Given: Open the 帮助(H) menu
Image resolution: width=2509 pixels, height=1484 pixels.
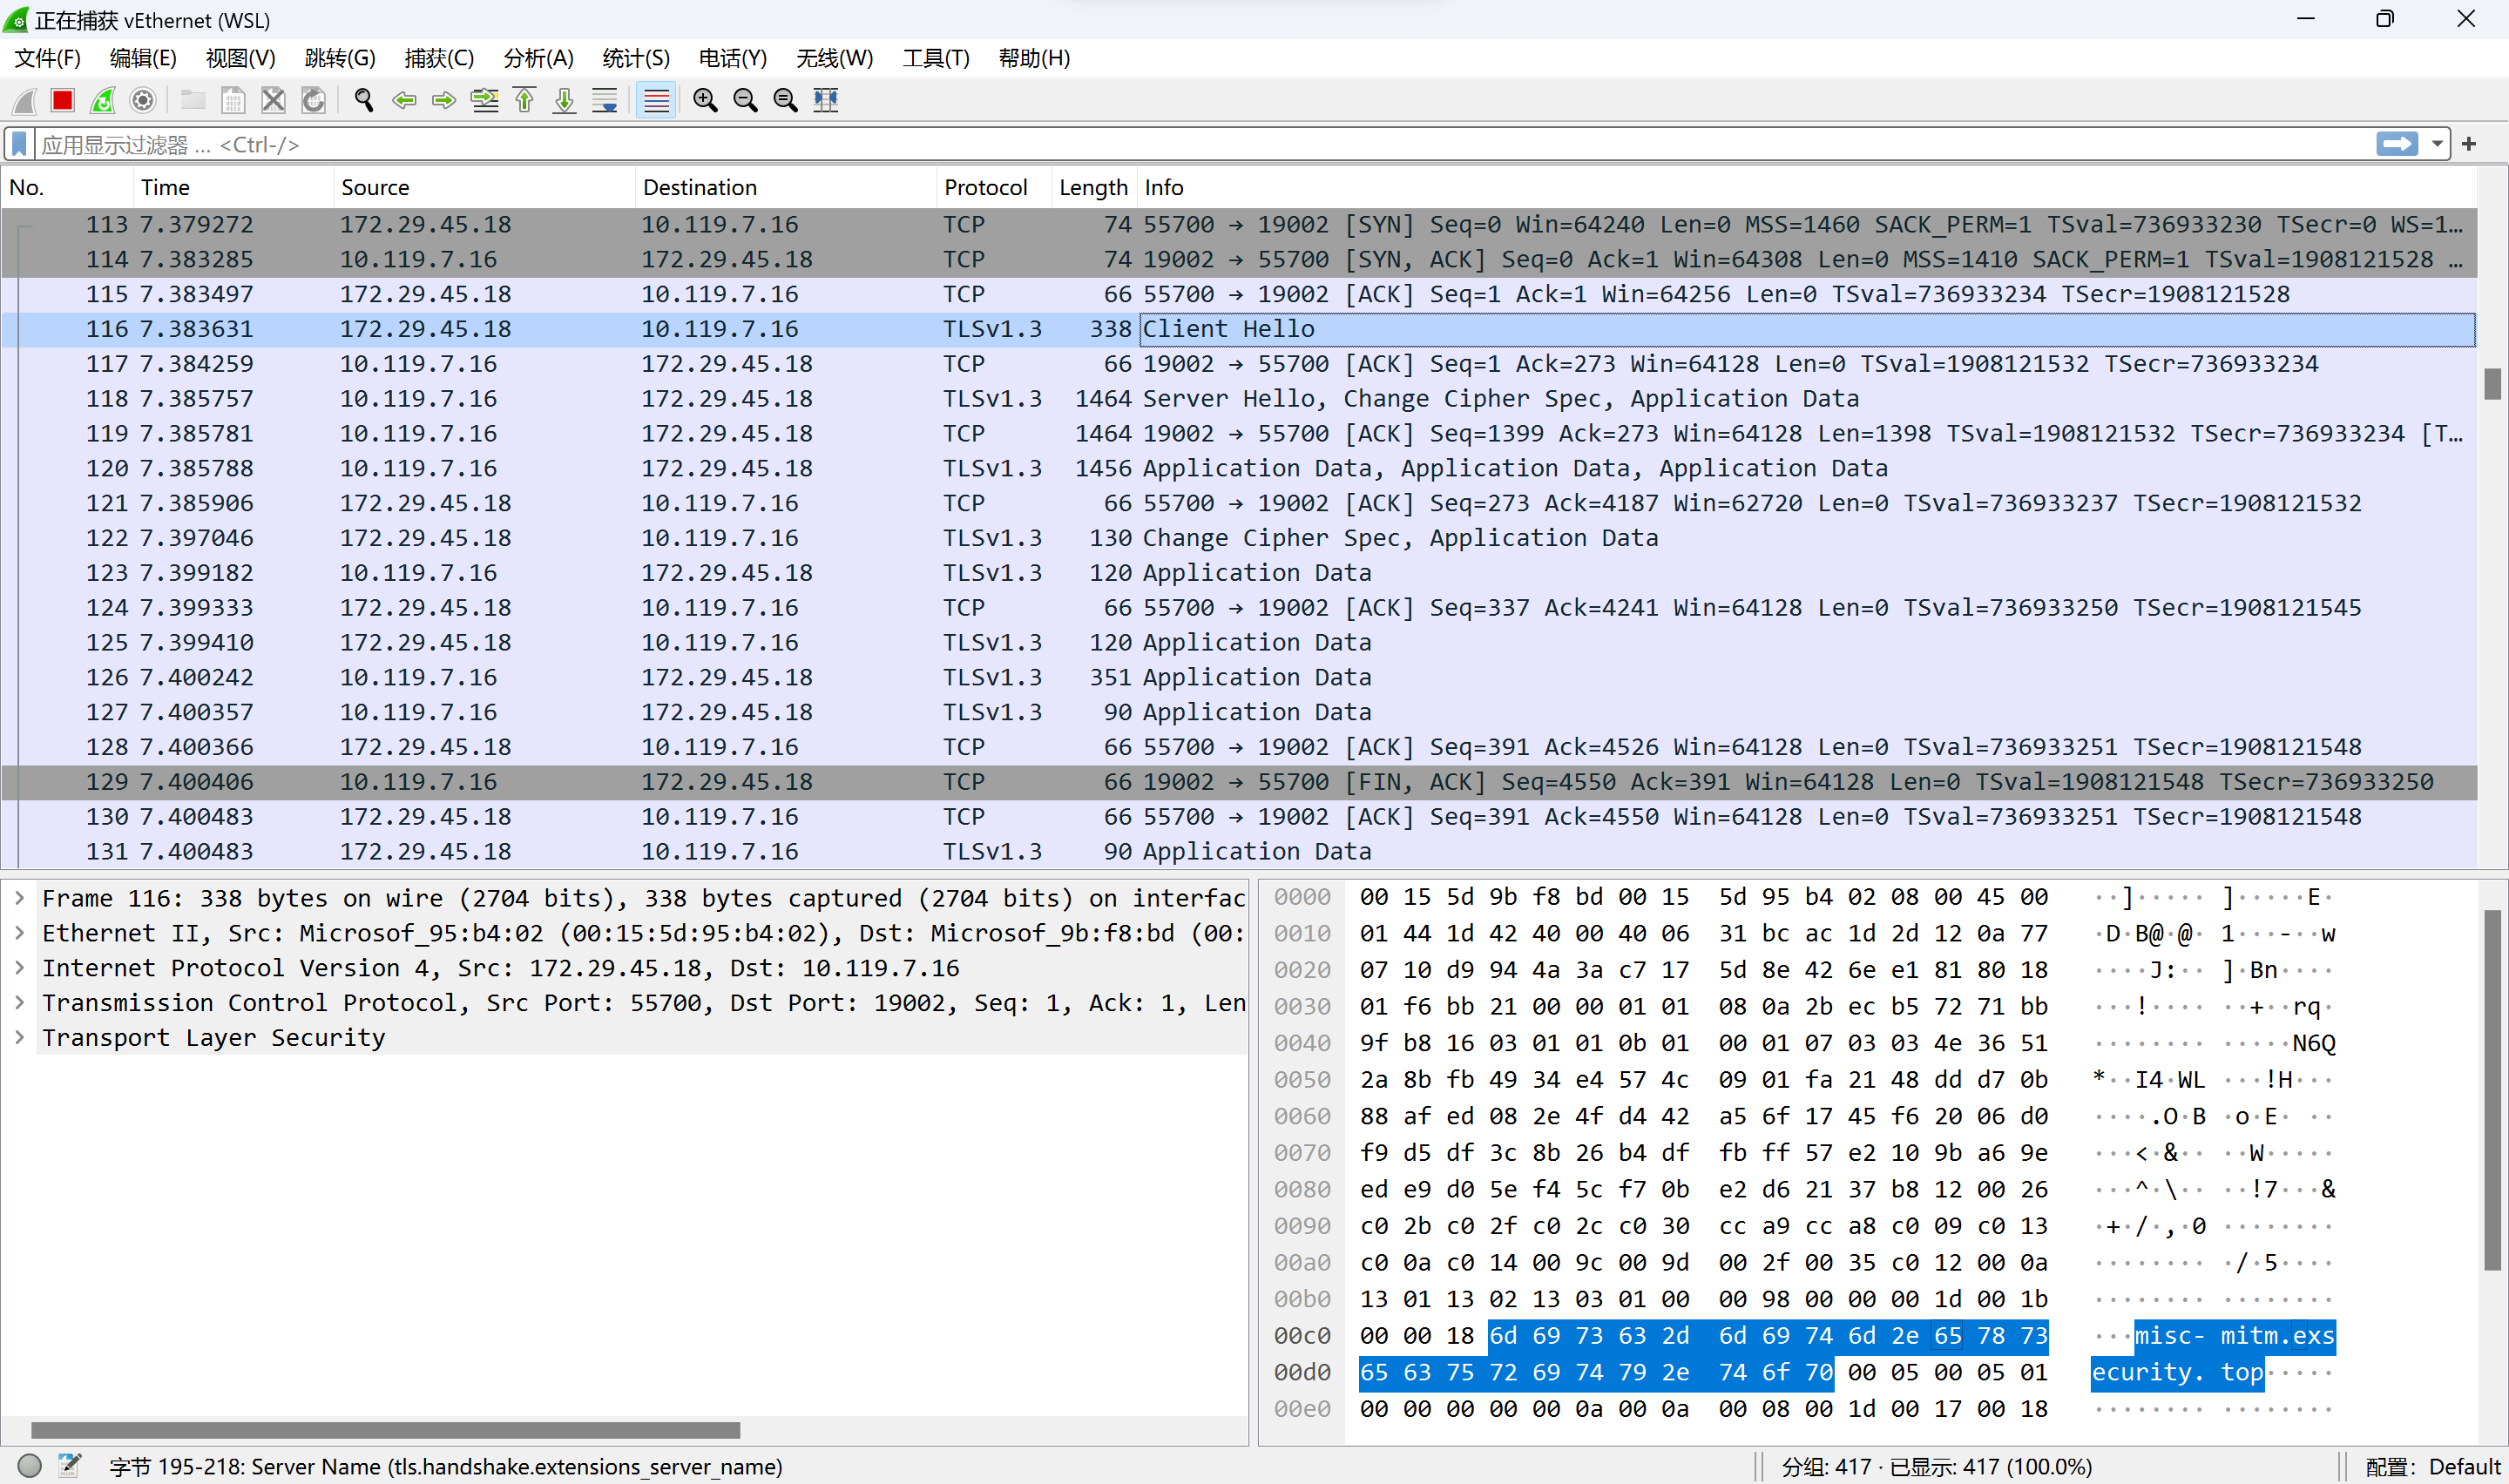Looking at the screenshot, I should point(1034,58).
